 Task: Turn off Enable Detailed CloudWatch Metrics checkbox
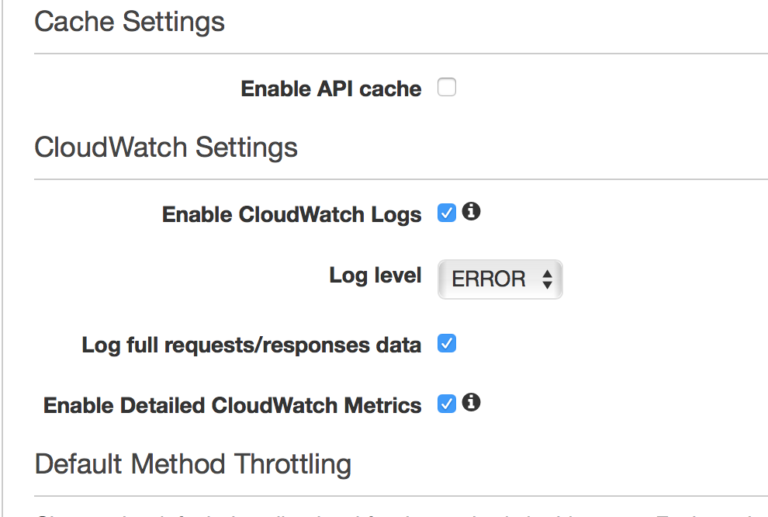447,404
